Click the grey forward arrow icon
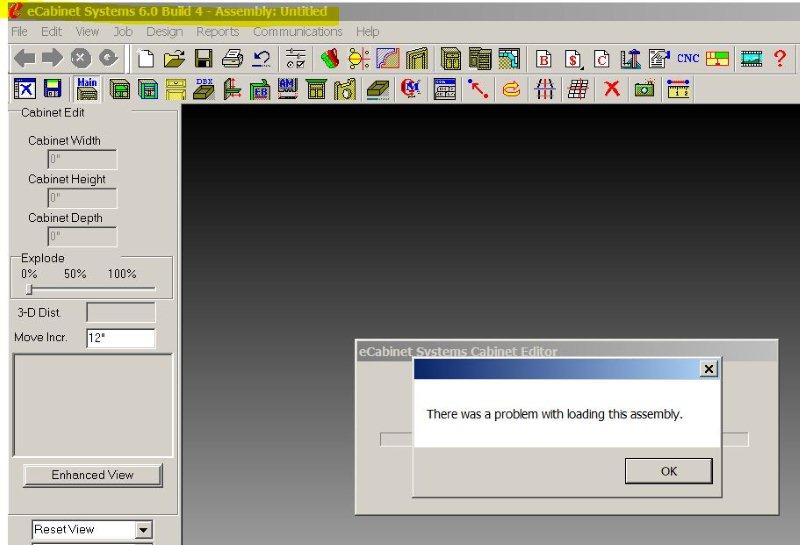800x545 pixels. coord(52,58)
